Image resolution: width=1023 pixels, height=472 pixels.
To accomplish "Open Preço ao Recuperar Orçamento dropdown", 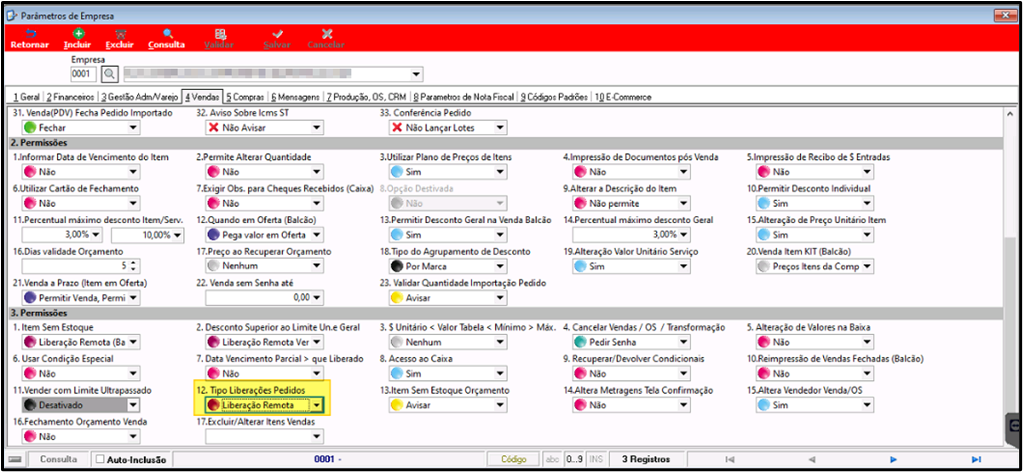I will click(316, 266).
